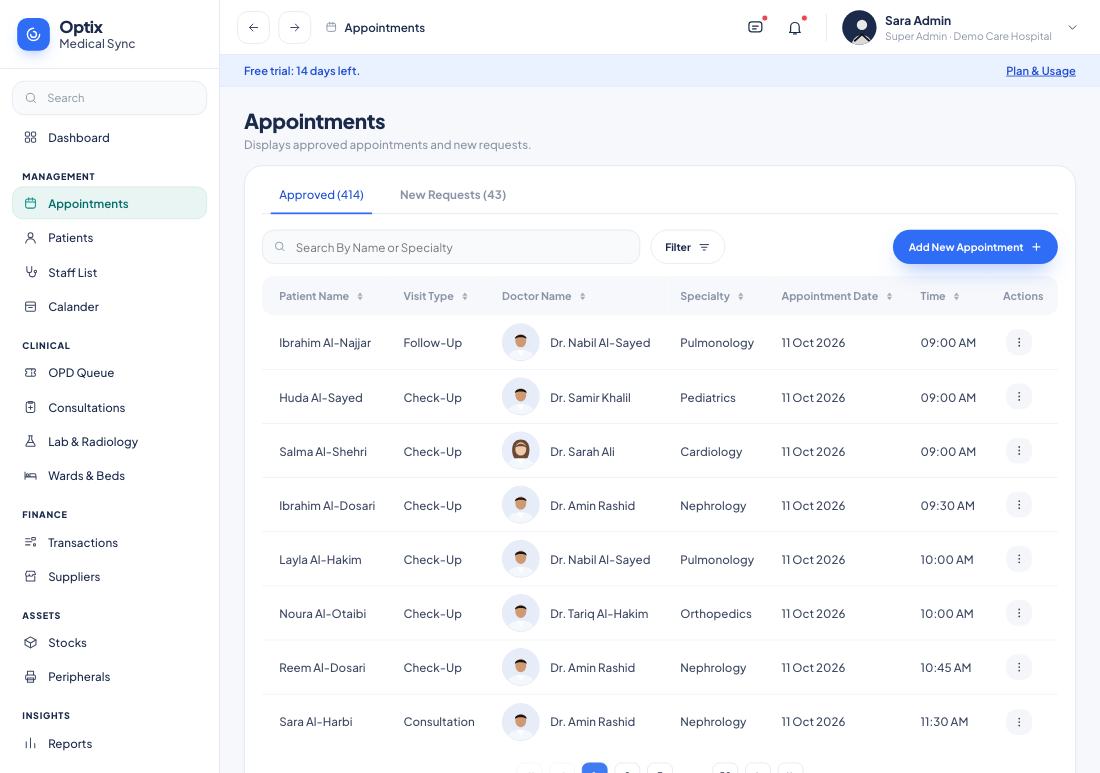Switch to the New Requests (43) tab
1100x773 pixels.
coord(452,195)
